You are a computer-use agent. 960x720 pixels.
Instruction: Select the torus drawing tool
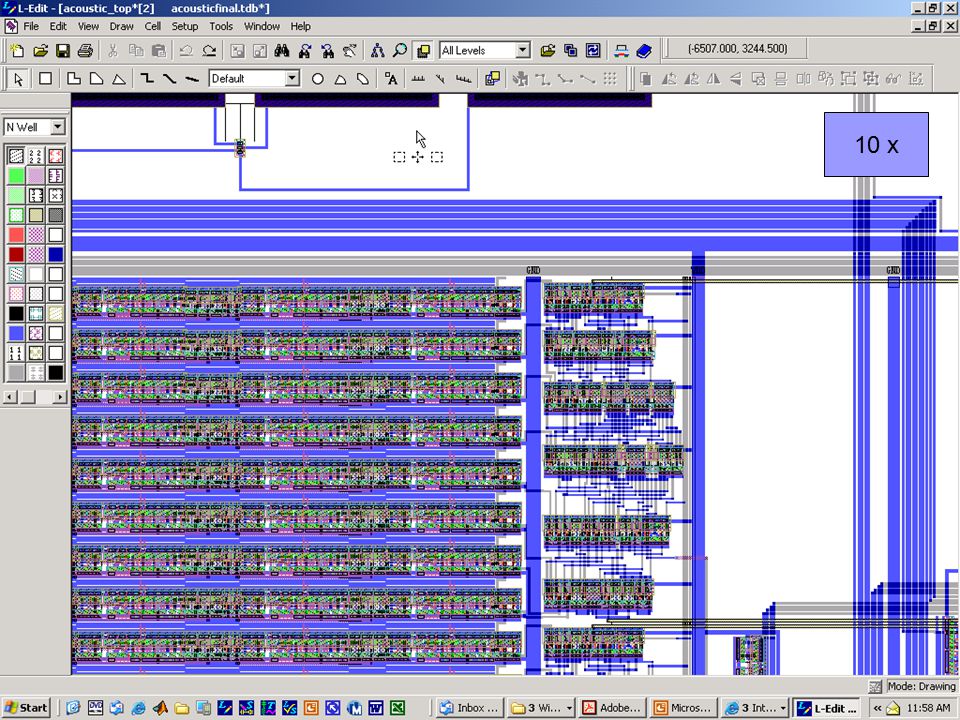(x=362, y=79)
